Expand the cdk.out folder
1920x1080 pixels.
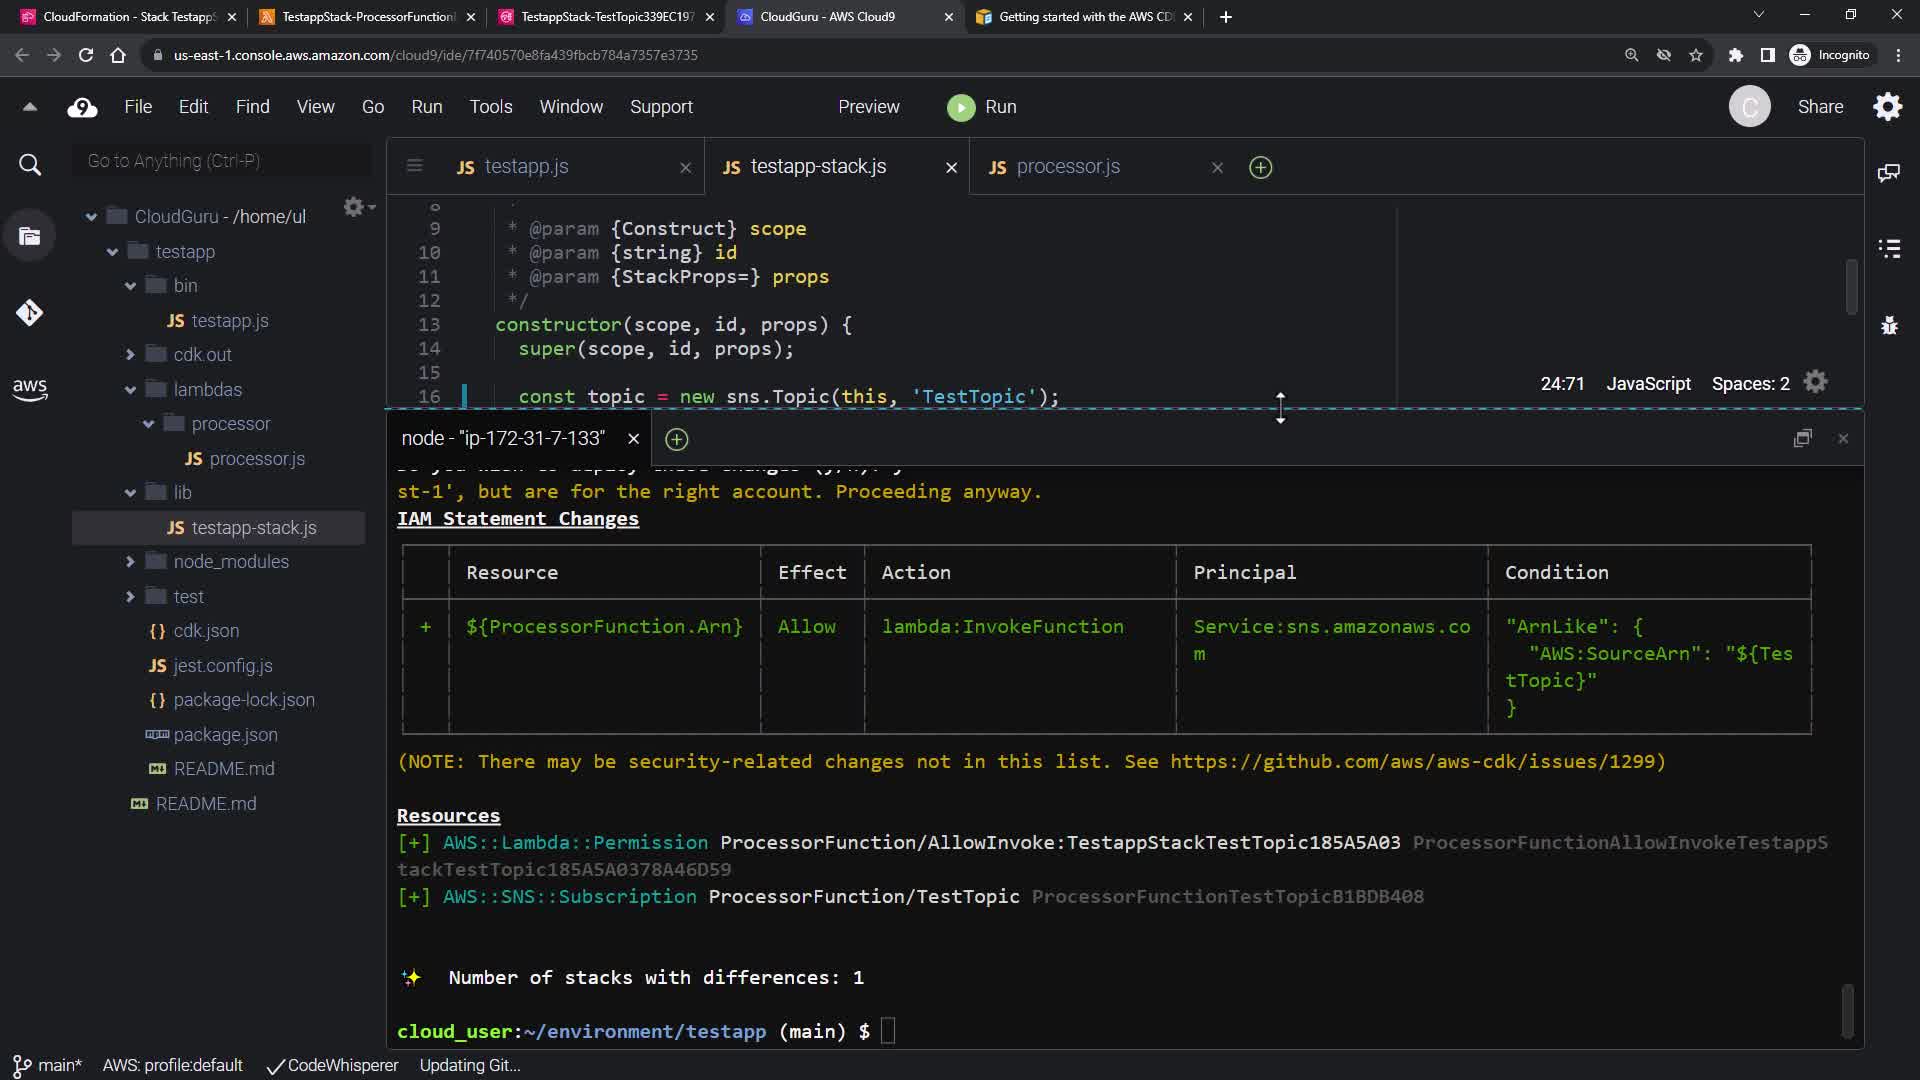131,355
